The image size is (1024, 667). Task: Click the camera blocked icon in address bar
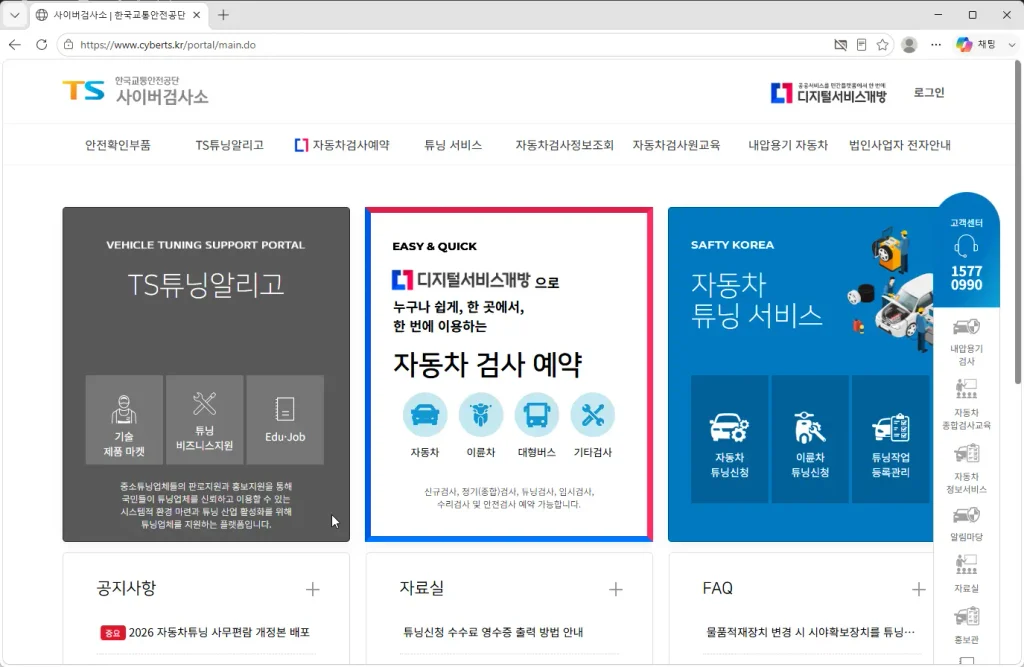click(x=840, y=44)
